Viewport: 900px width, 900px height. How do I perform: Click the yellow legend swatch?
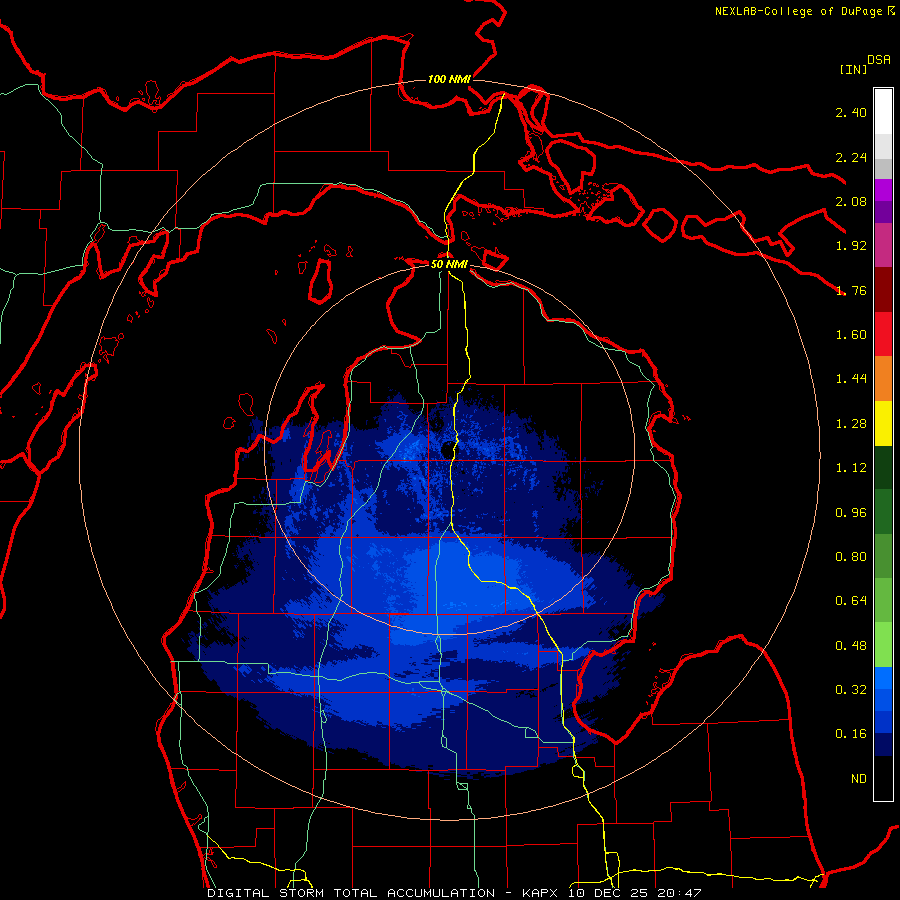coord(883,423)
